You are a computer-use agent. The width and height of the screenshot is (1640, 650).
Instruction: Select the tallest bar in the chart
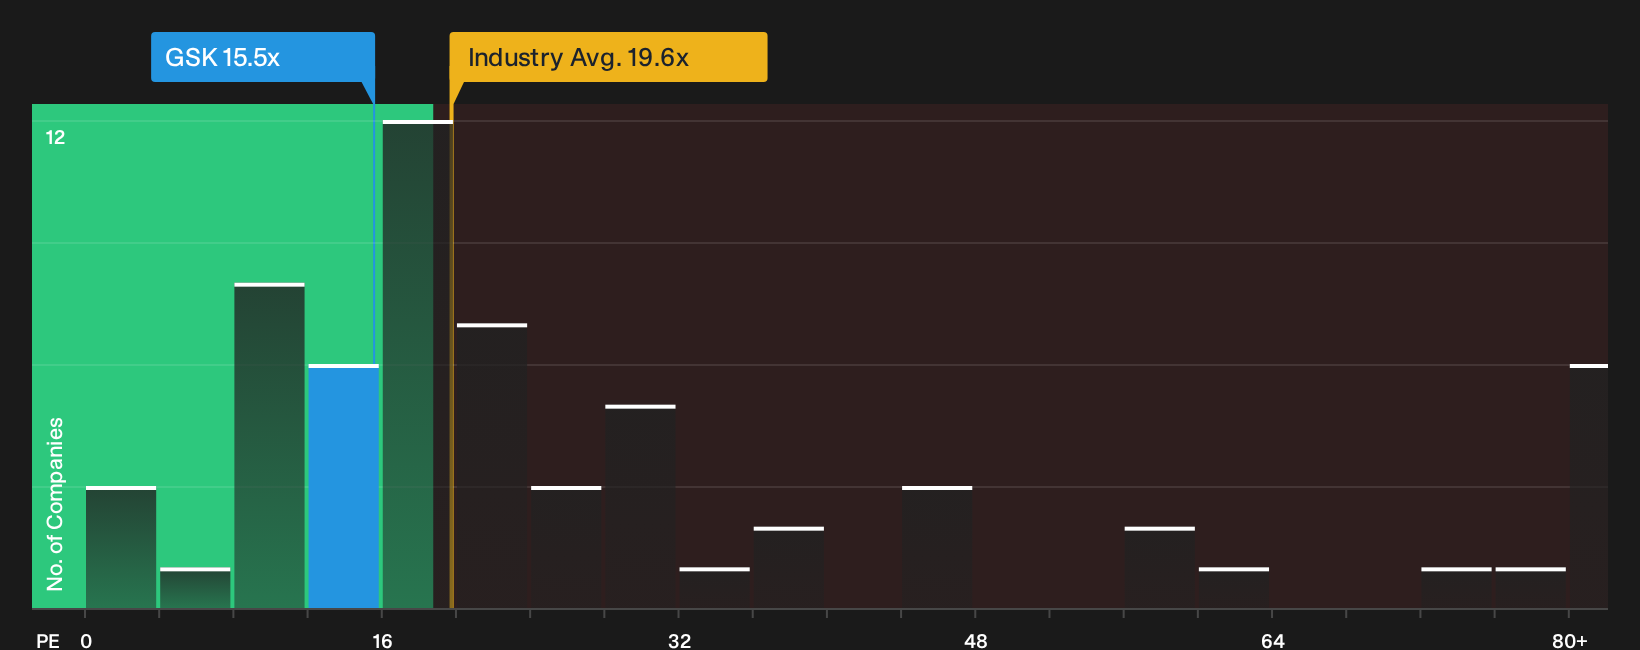pos(418,364)
